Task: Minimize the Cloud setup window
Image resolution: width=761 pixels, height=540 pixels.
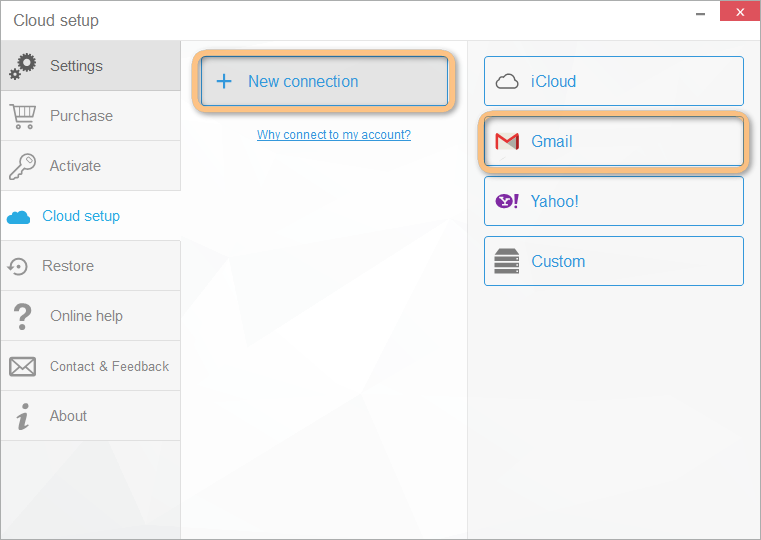Action: [700, 14]
